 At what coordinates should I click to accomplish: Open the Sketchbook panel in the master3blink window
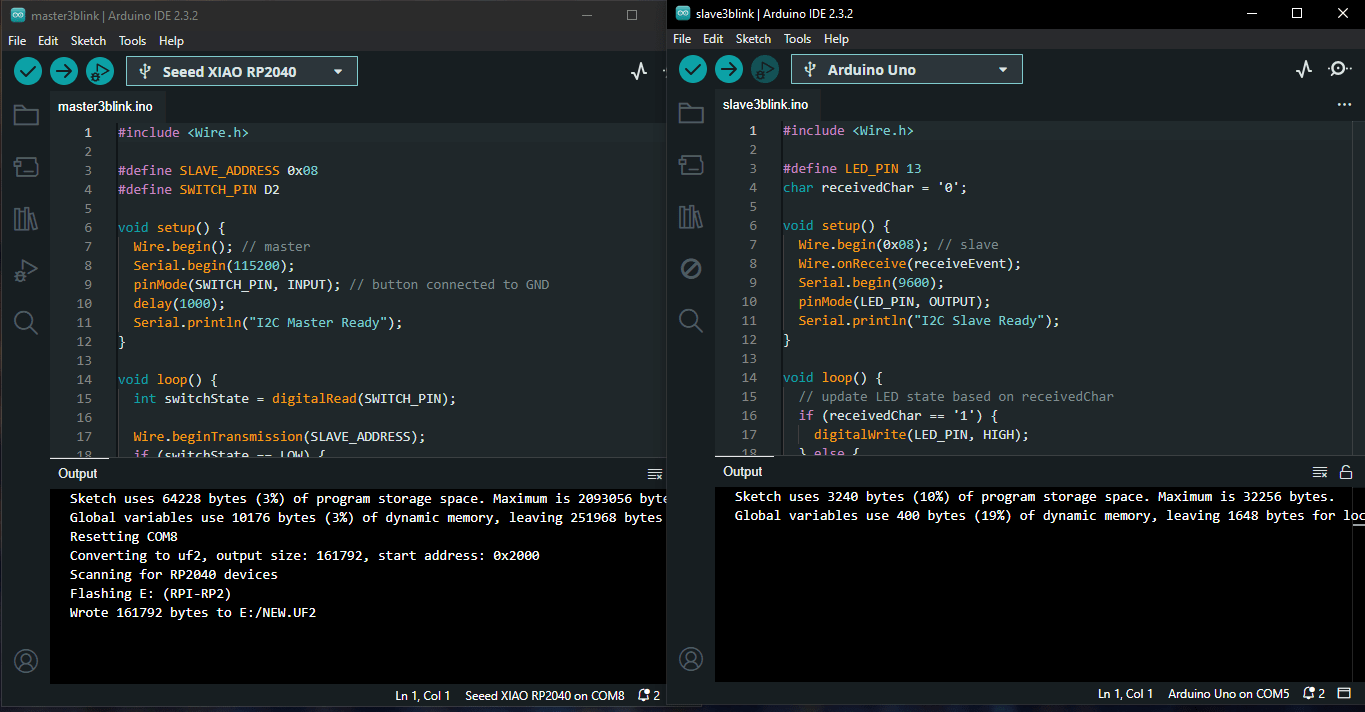click(x=26, y=115)
